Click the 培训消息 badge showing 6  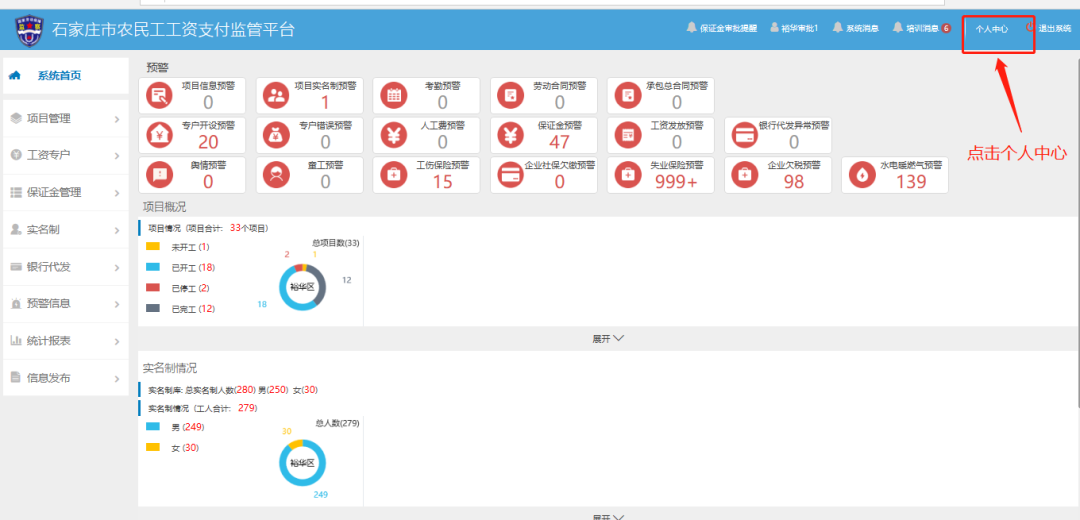point(946,28)
